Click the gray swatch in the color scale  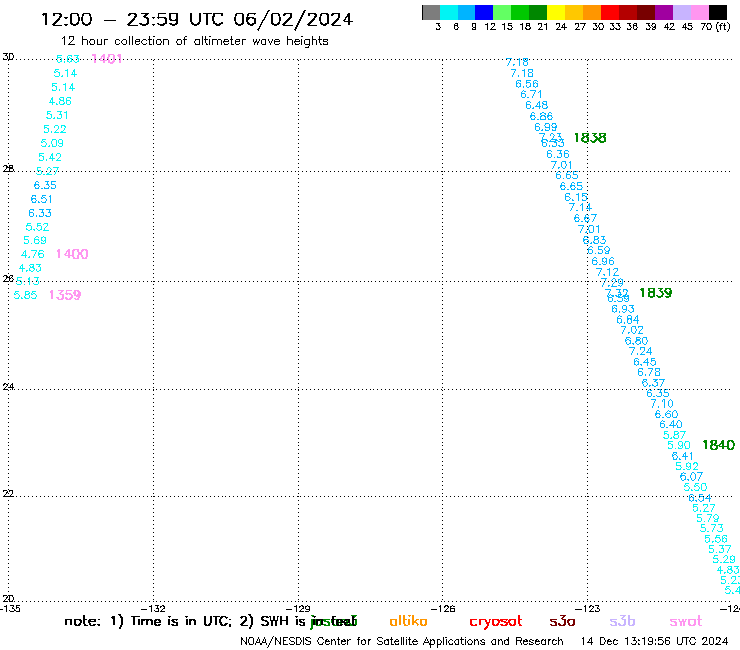tap(431, 12)
